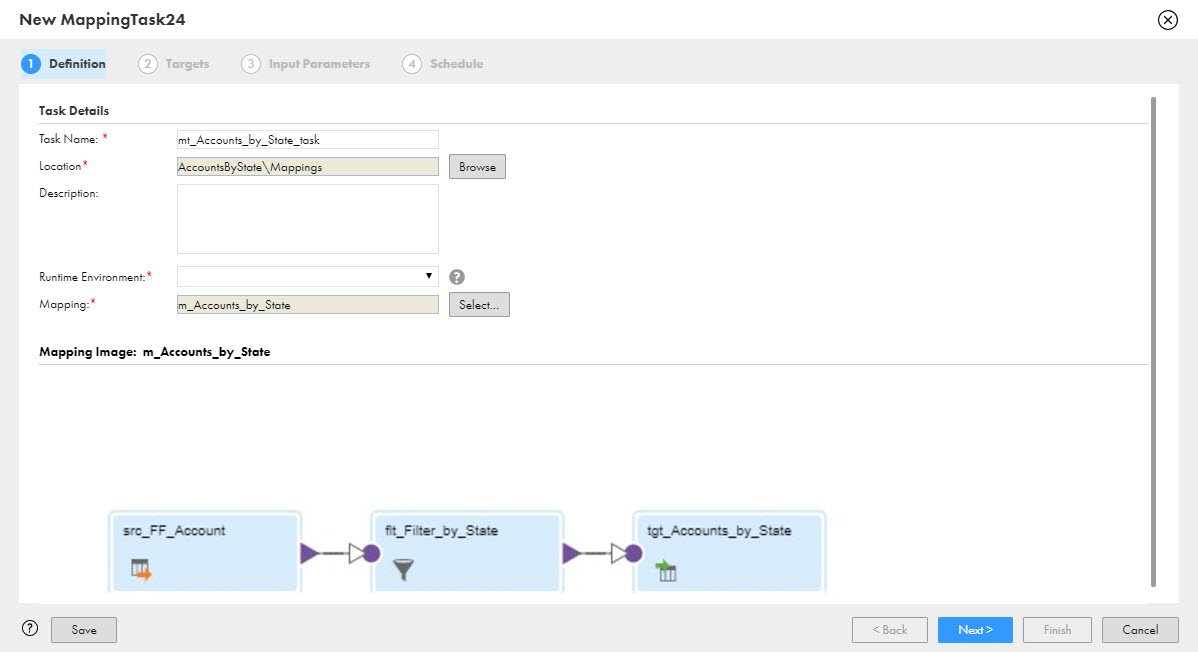Click the purple input port of flt_Filter_by_State
The height and width of the screenshot is (652, 1198).
(371, 553)
